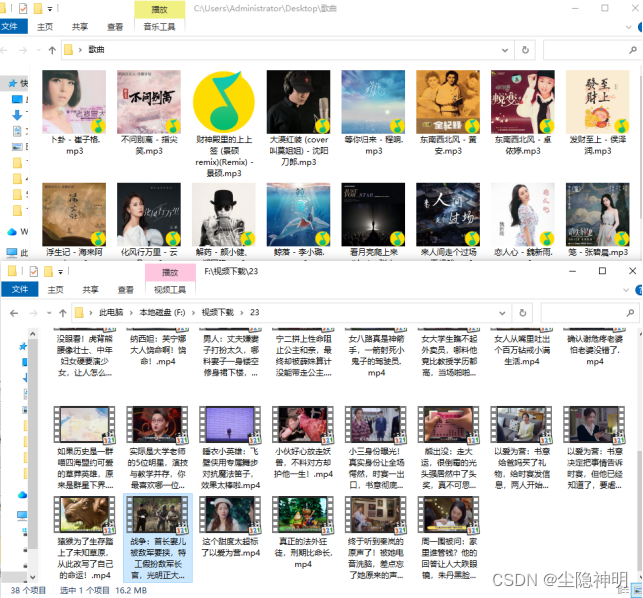
Task: Select 真正的法外狂徒 video file
Action: coord(303,532)
